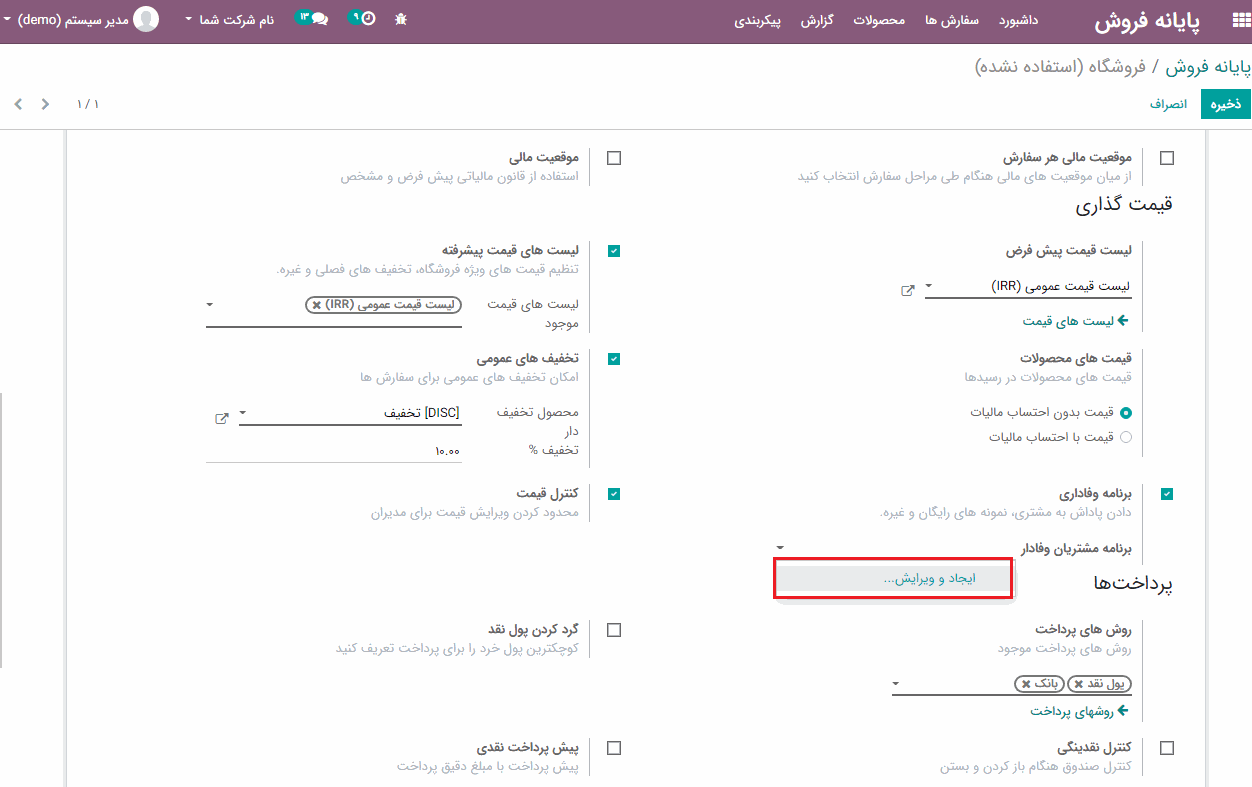Open the messages chat icon
This screenshot has height=787, width=1252.
318,19
